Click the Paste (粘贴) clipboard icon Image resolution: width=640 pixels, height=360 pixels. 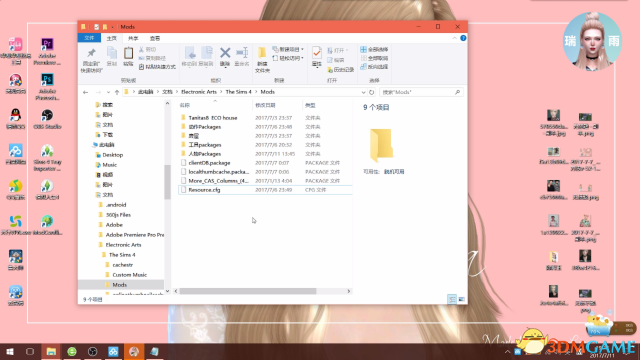click(128, 56)
